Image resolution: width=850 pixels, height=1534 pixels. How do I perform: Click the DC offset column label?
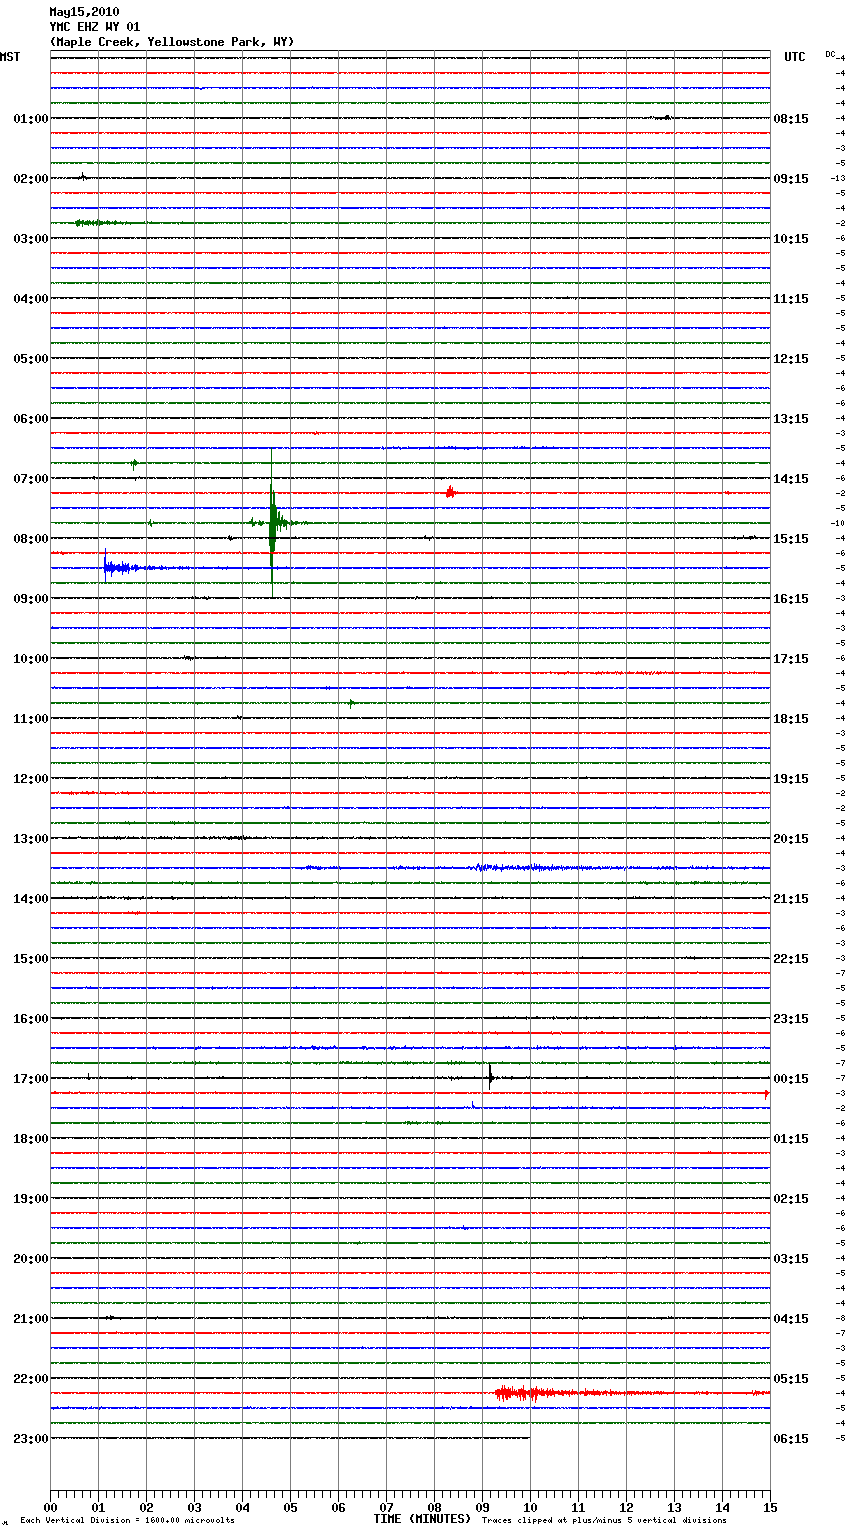click(830, 54)
